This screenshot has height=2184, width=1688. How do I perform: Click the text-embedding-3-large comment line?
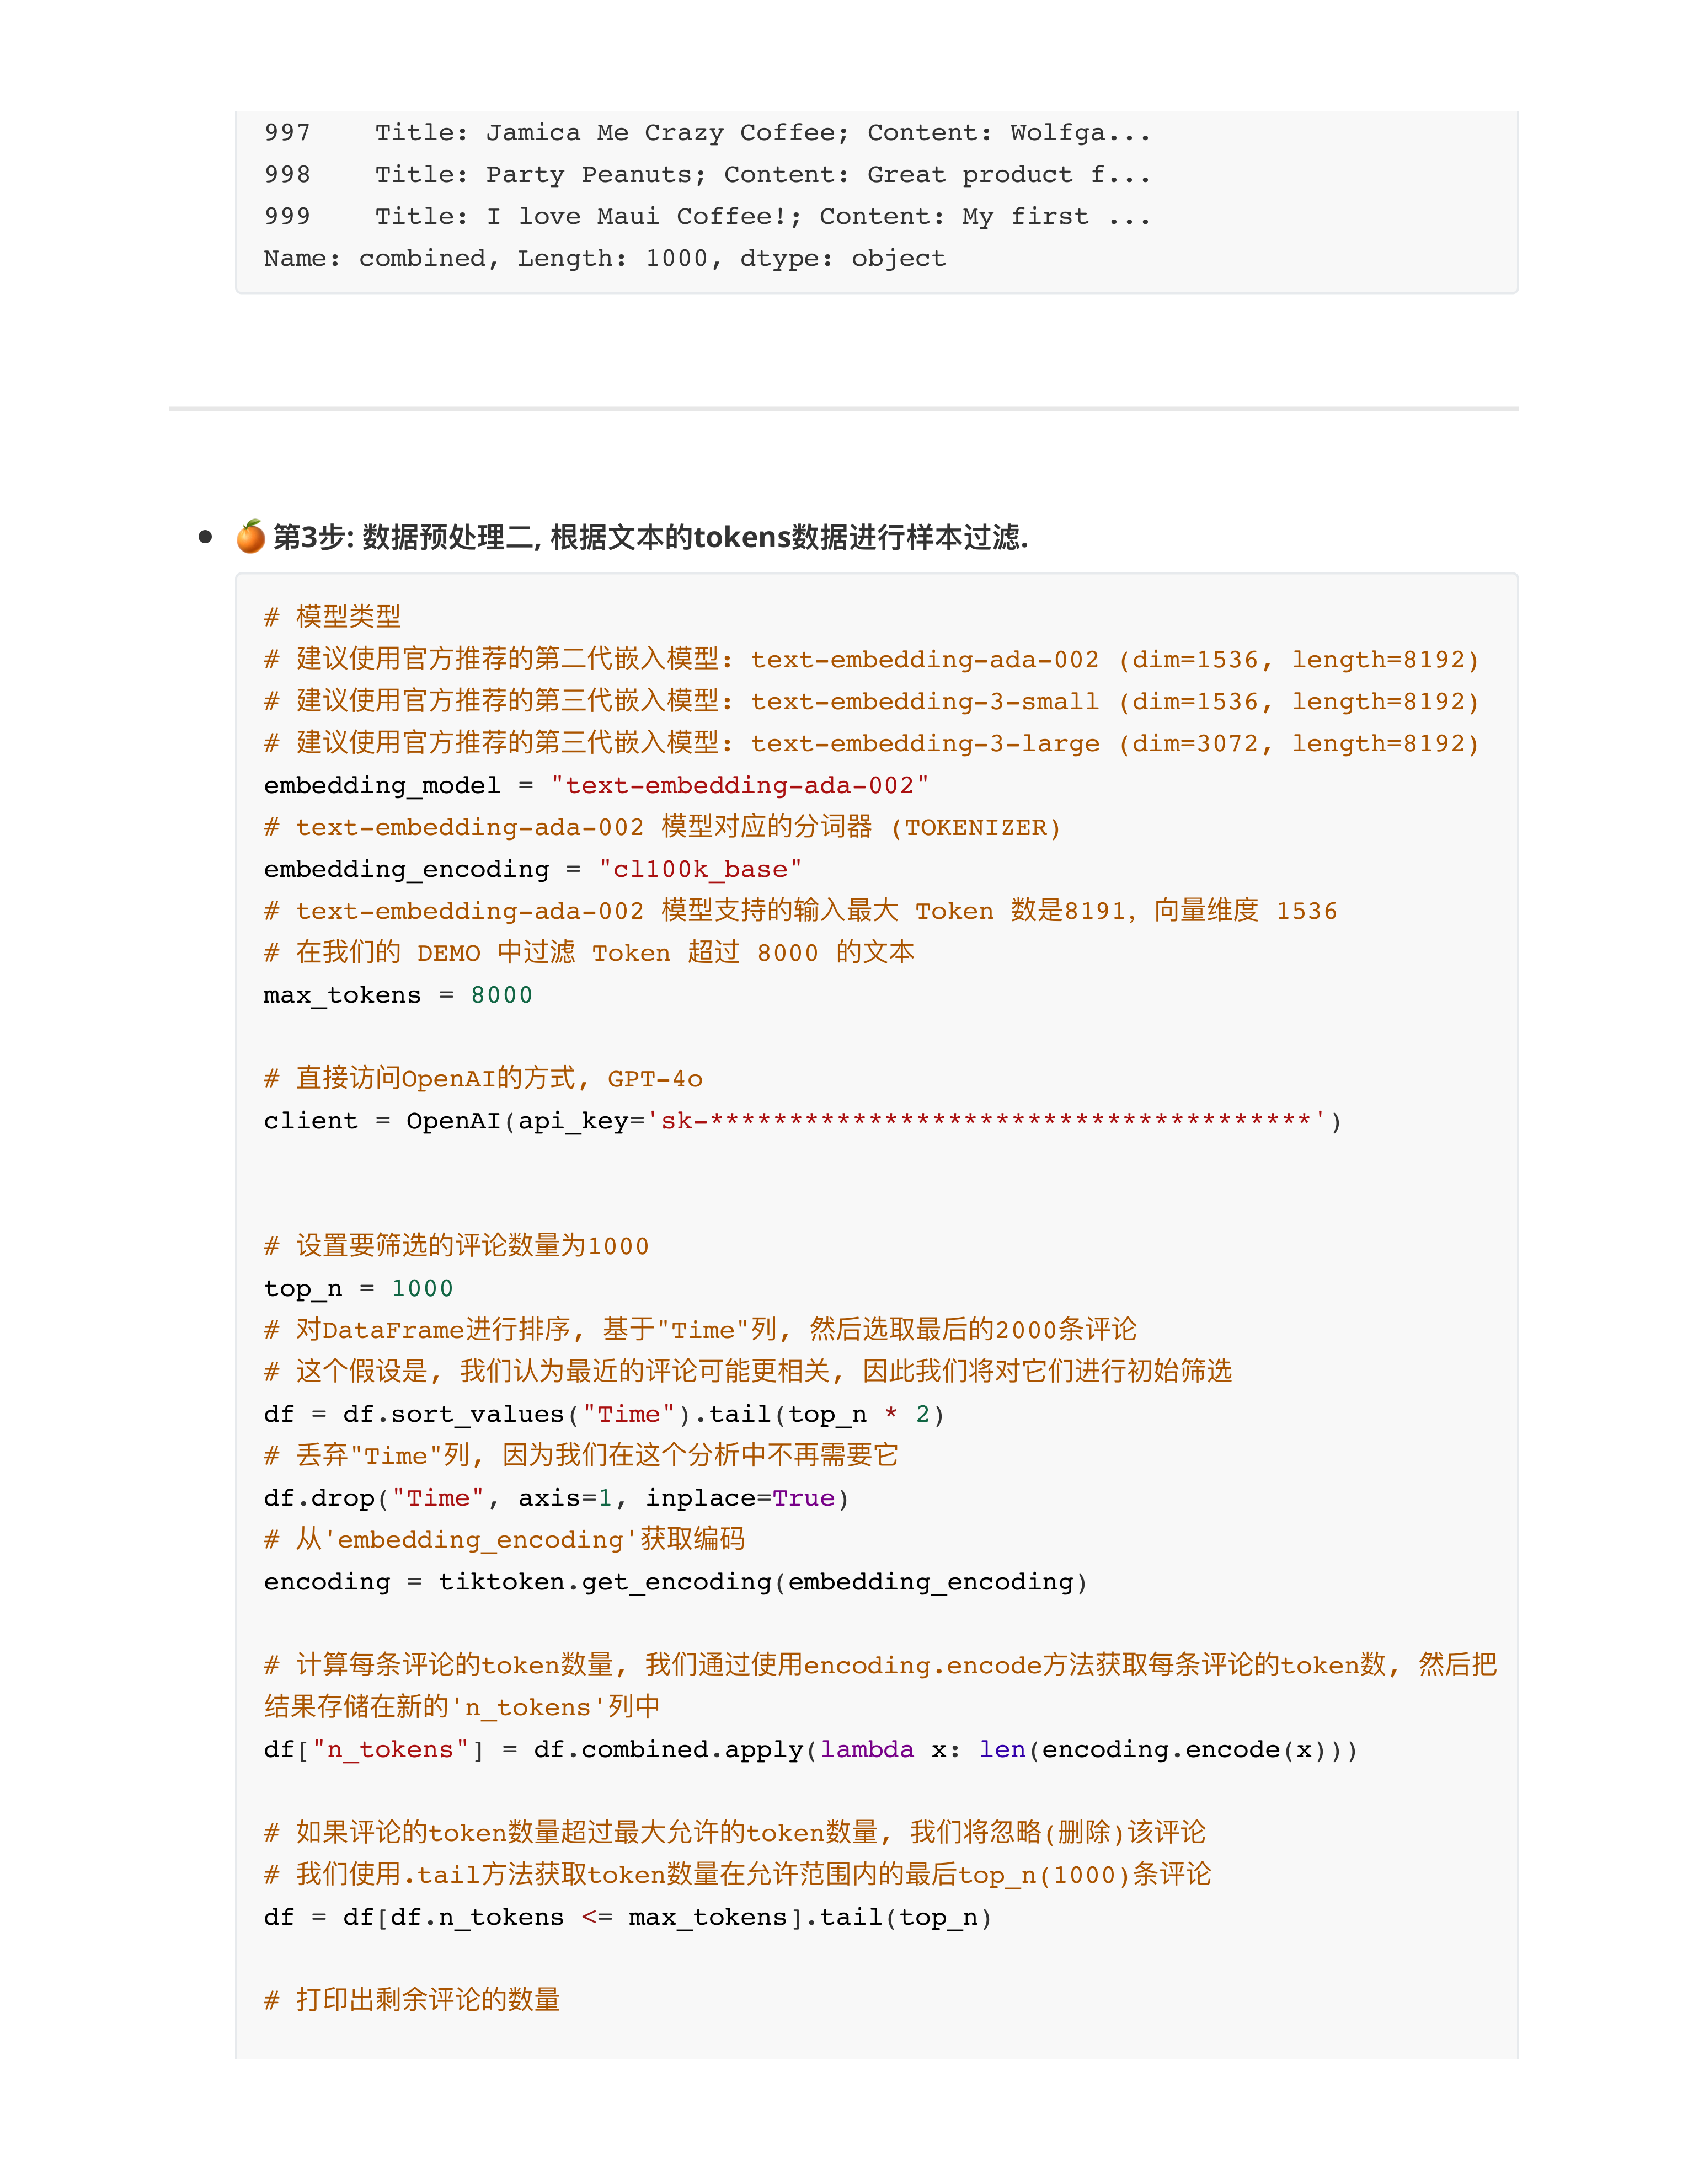(870, 743)
